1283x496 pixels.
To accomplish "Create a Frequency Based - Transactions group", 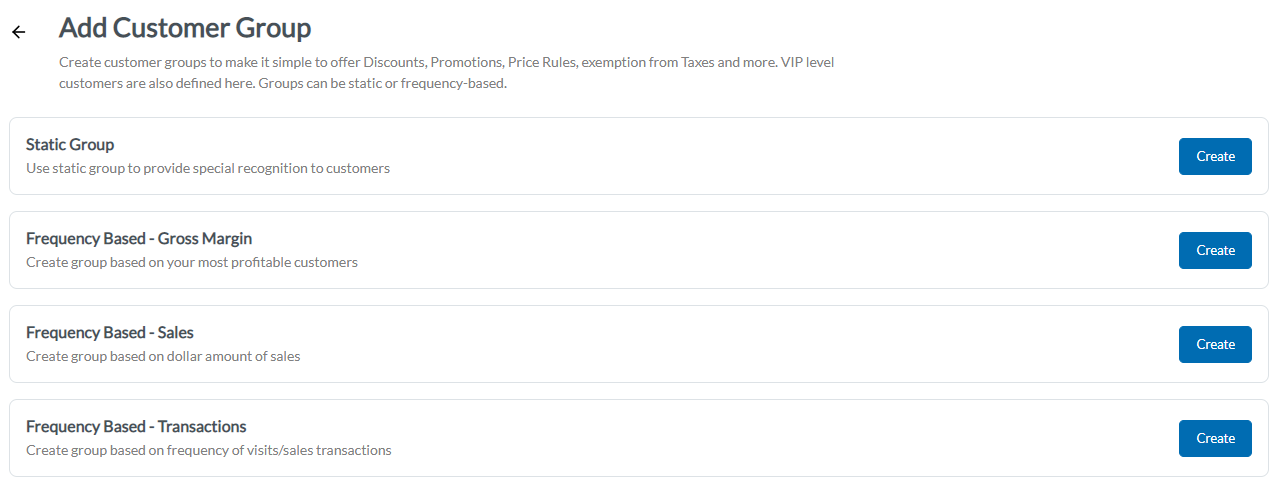I will coord(1215,438).
